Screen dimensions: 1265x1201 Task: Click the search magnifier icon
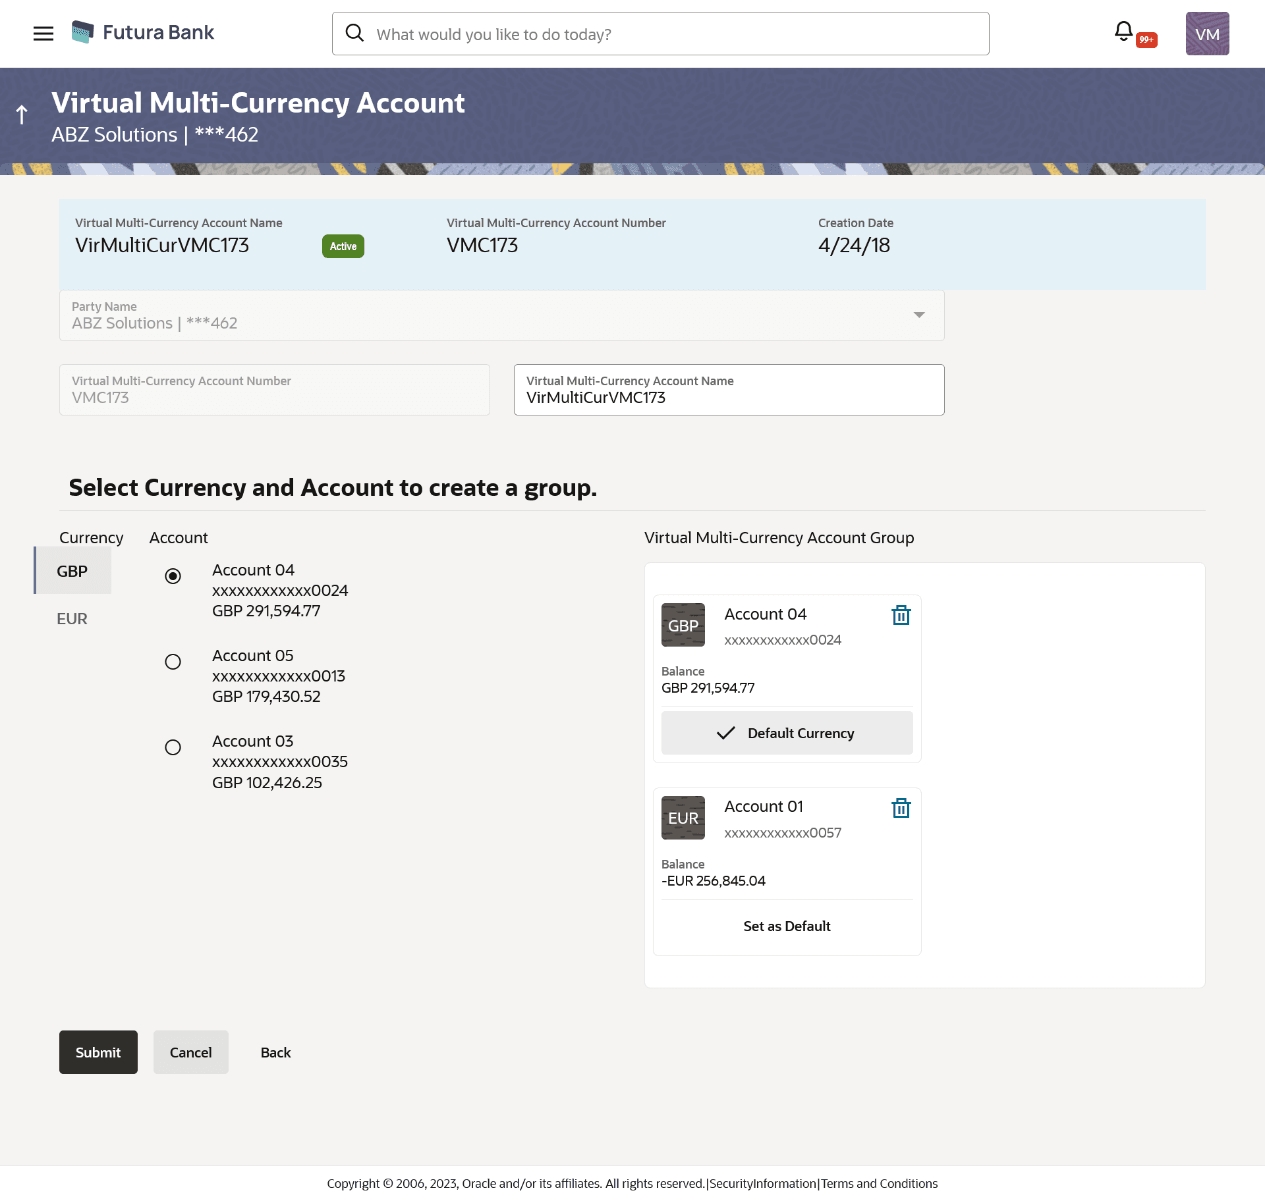(355, 33)
